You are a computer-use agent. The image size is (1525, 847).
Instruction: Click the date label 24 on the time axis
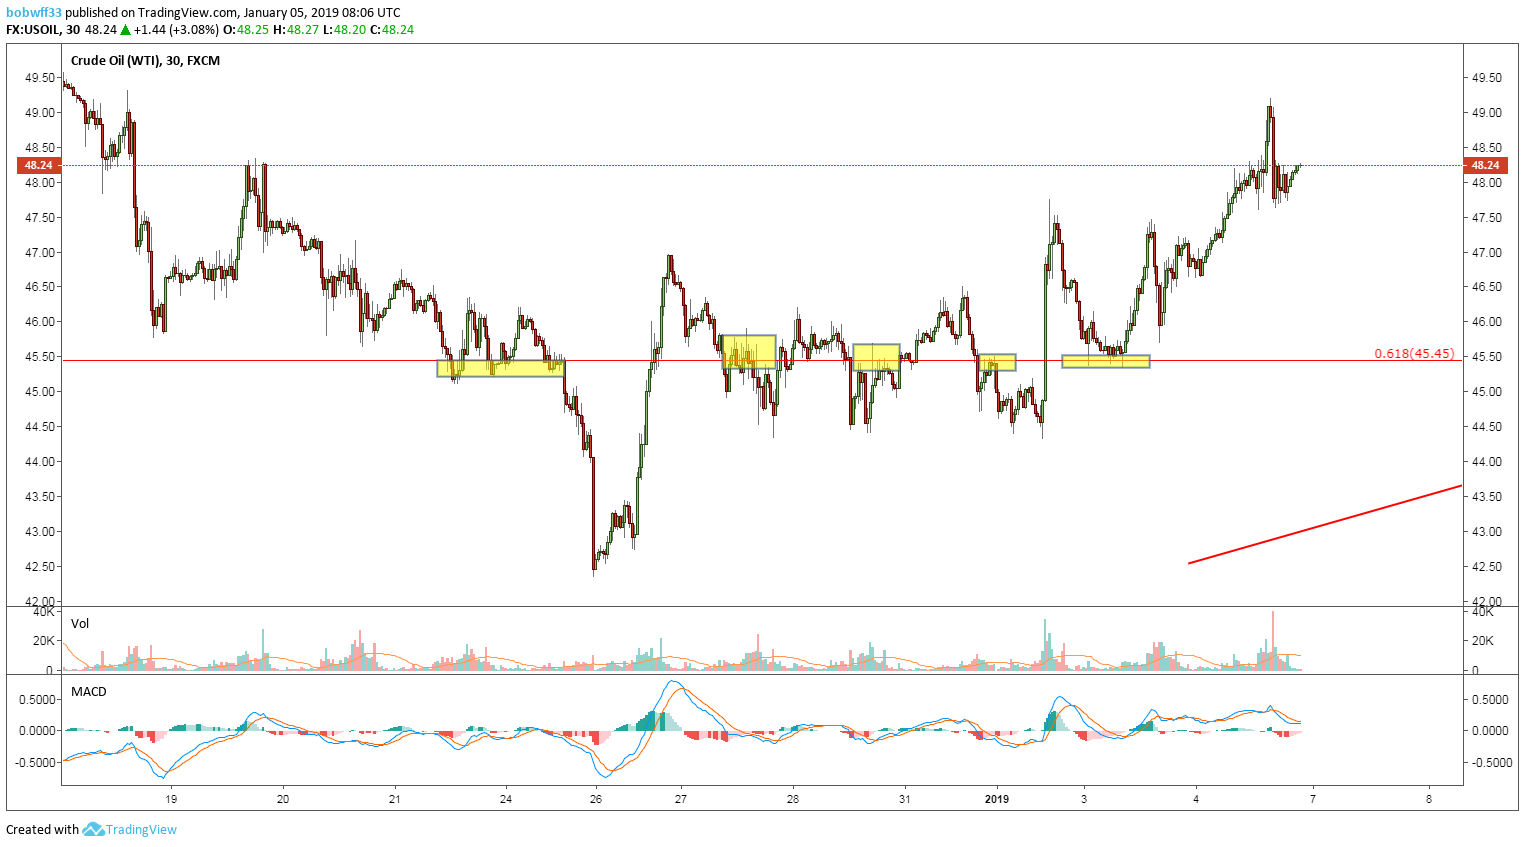(506, 799)
